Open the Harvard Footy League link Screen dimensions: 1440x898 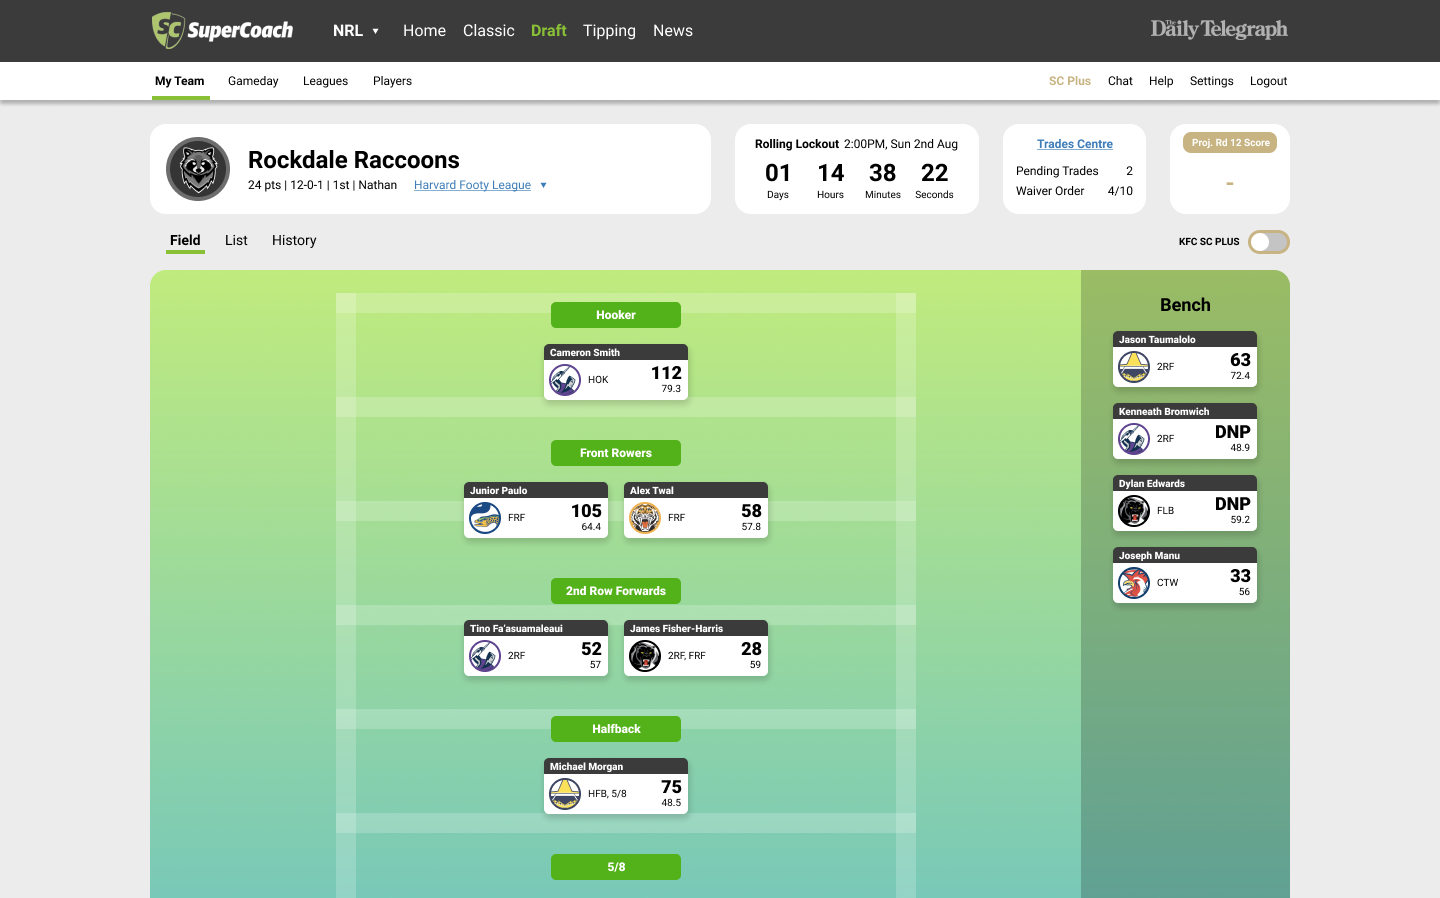472,185
